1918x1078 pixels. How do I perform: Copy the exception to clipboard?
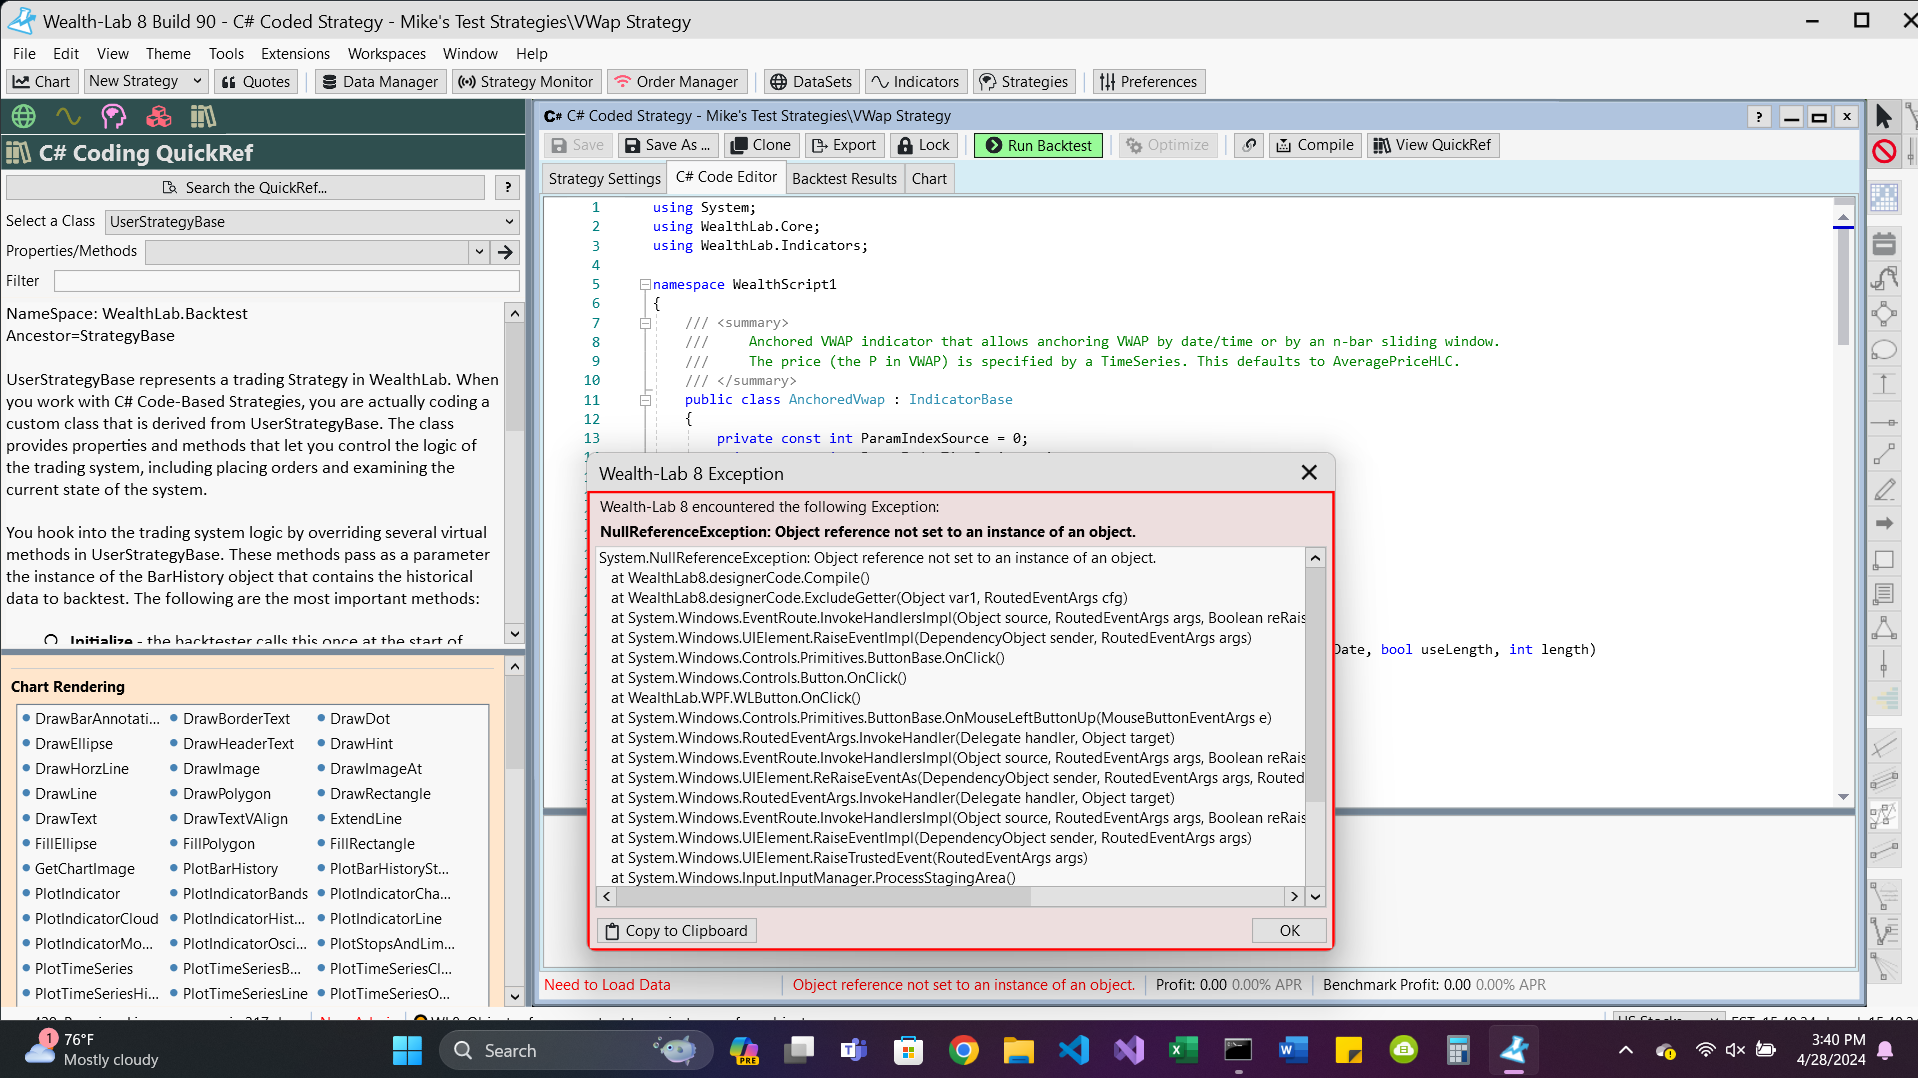(x=677, y=931)
